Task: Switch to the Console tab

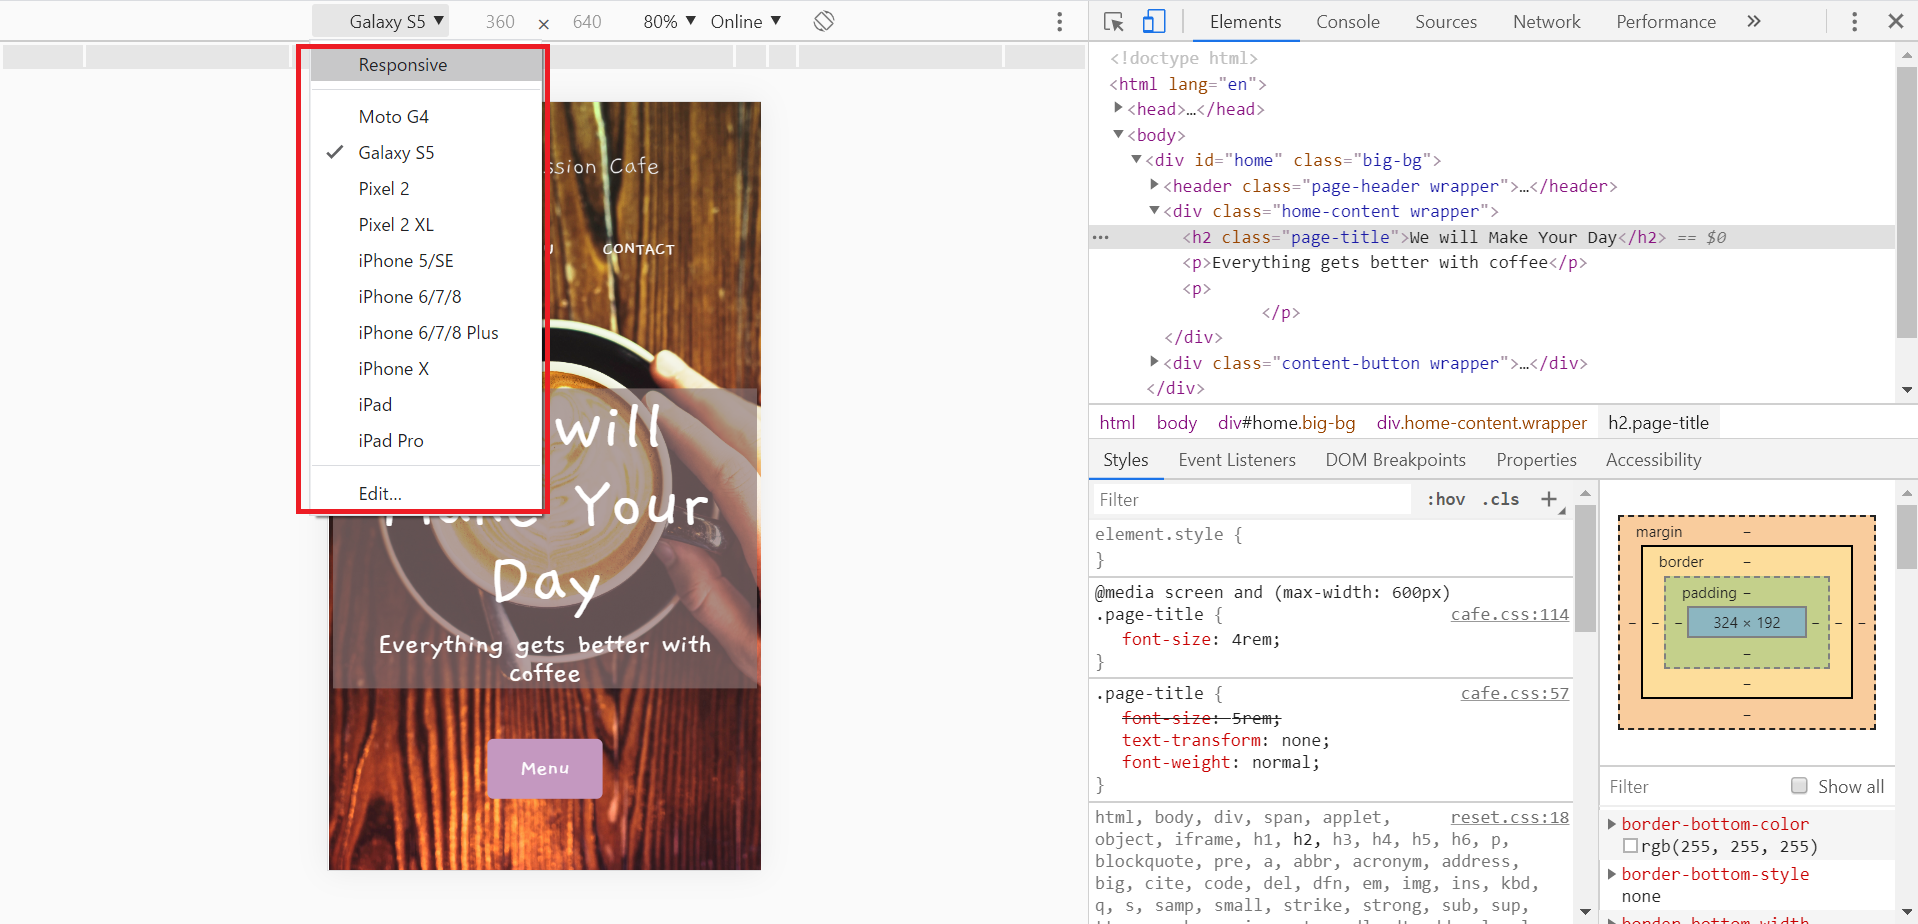Action: click(1348, 21)
